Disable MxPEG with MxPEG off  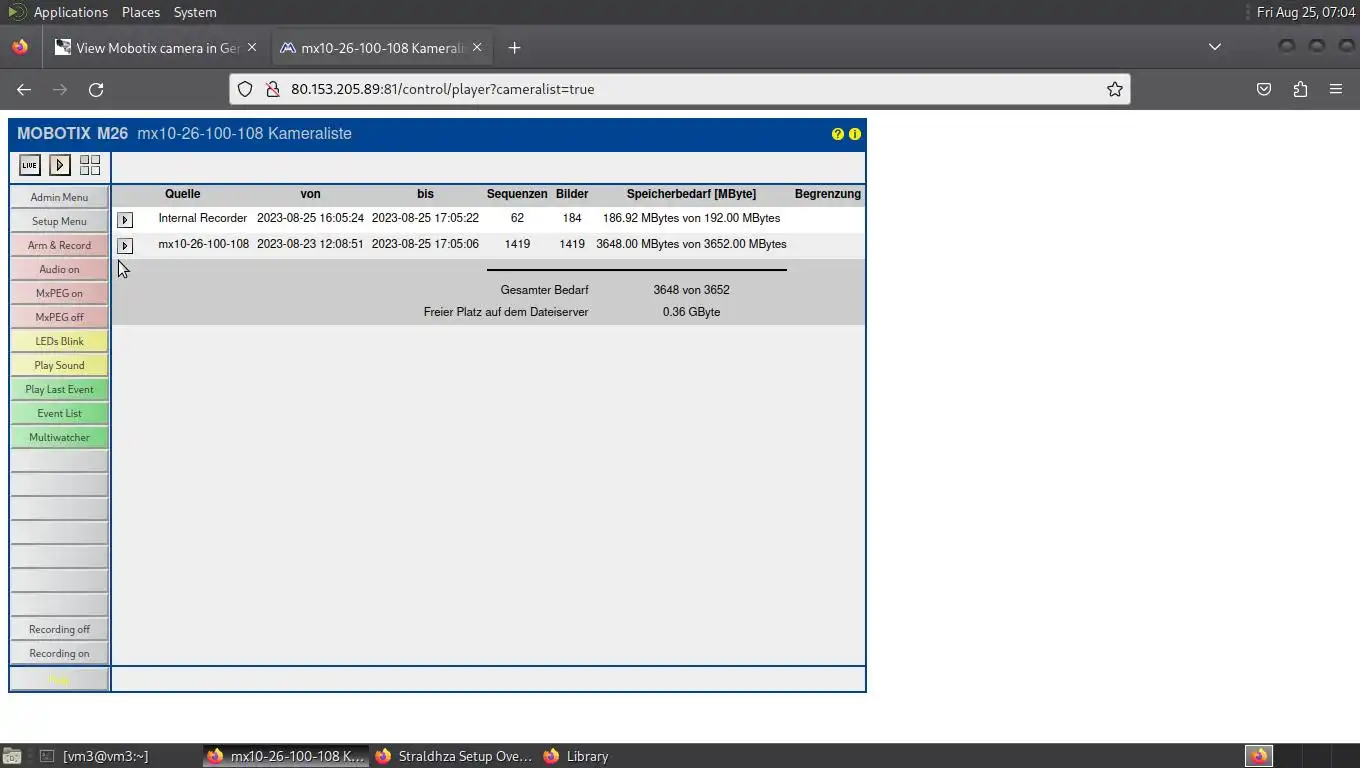tap(59, 317)
